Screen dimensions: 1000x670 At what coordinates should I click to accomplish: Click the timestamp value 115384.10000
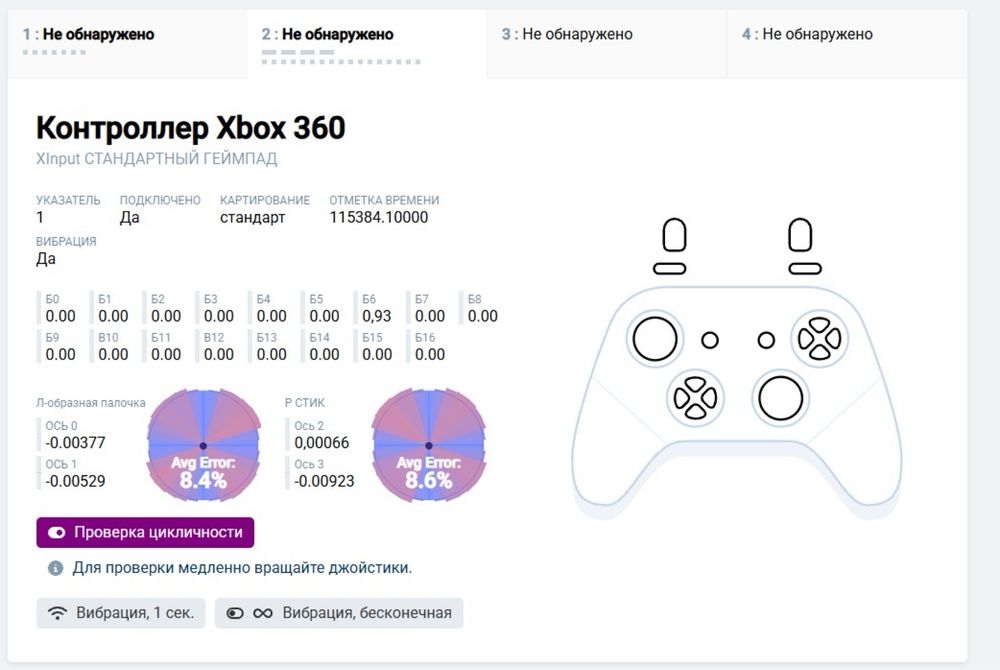coord(379,217)
